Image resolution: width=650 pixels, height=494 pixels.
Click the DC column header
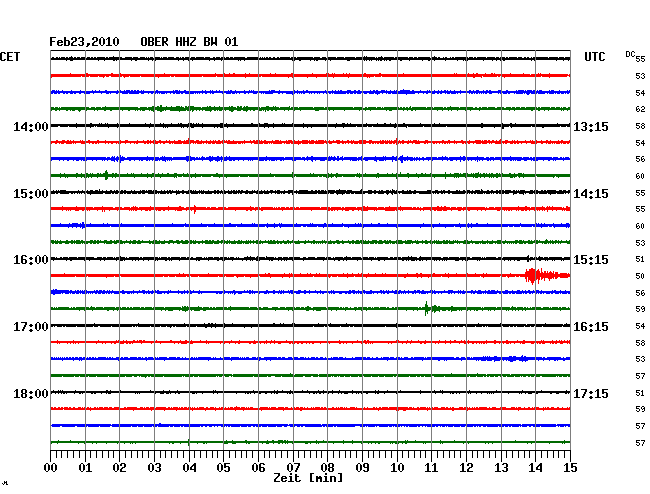click(630, 54)
